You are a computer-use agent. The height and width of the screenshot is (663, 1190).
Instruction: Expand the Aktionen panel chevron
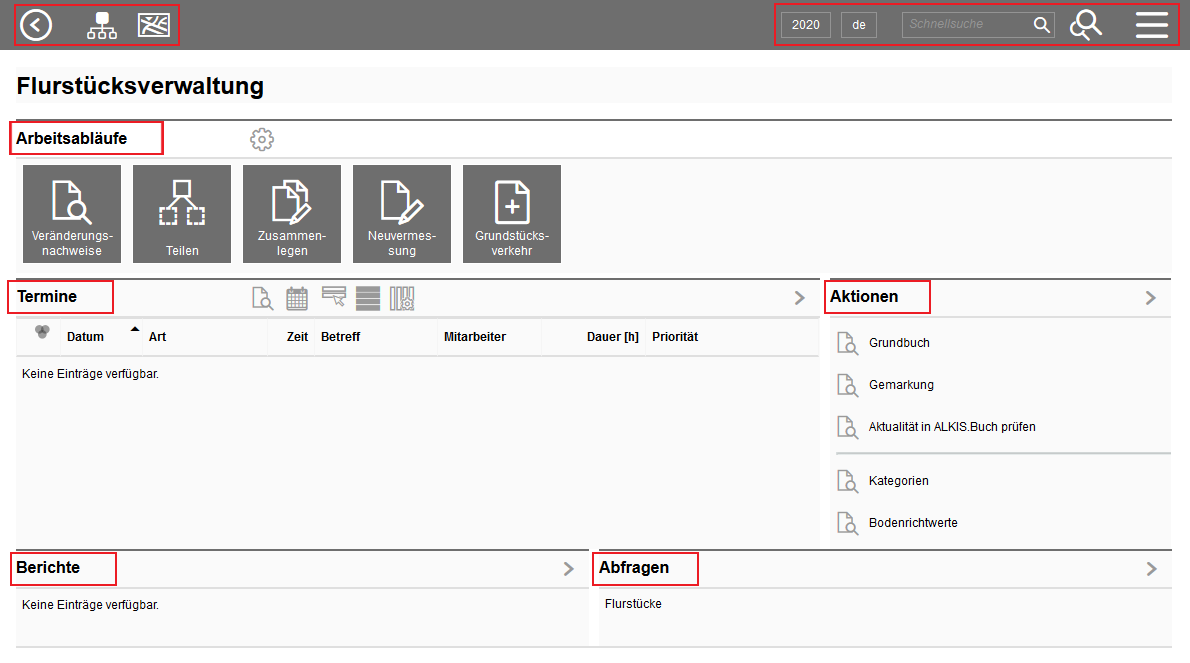(1150, 297)
